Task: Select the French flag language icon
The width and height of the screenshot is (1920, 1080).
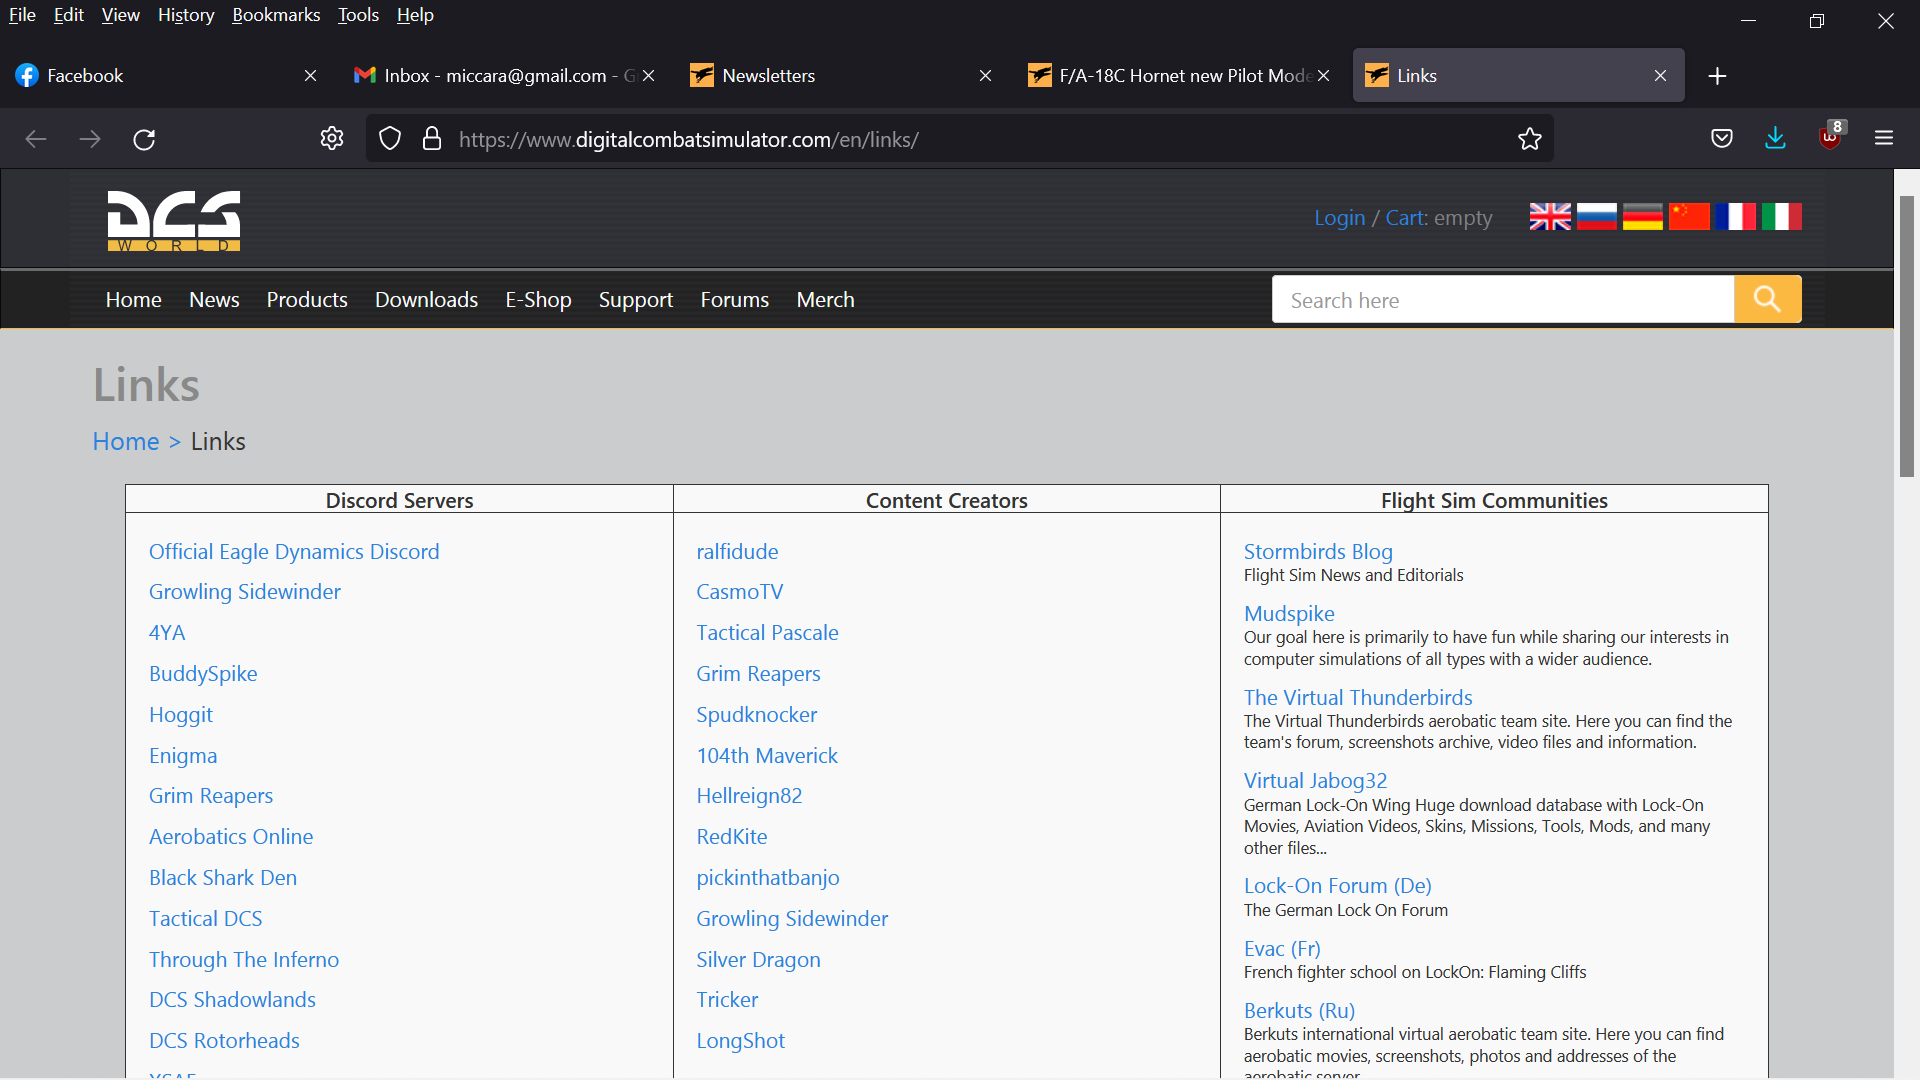Action: point(1735,216)
